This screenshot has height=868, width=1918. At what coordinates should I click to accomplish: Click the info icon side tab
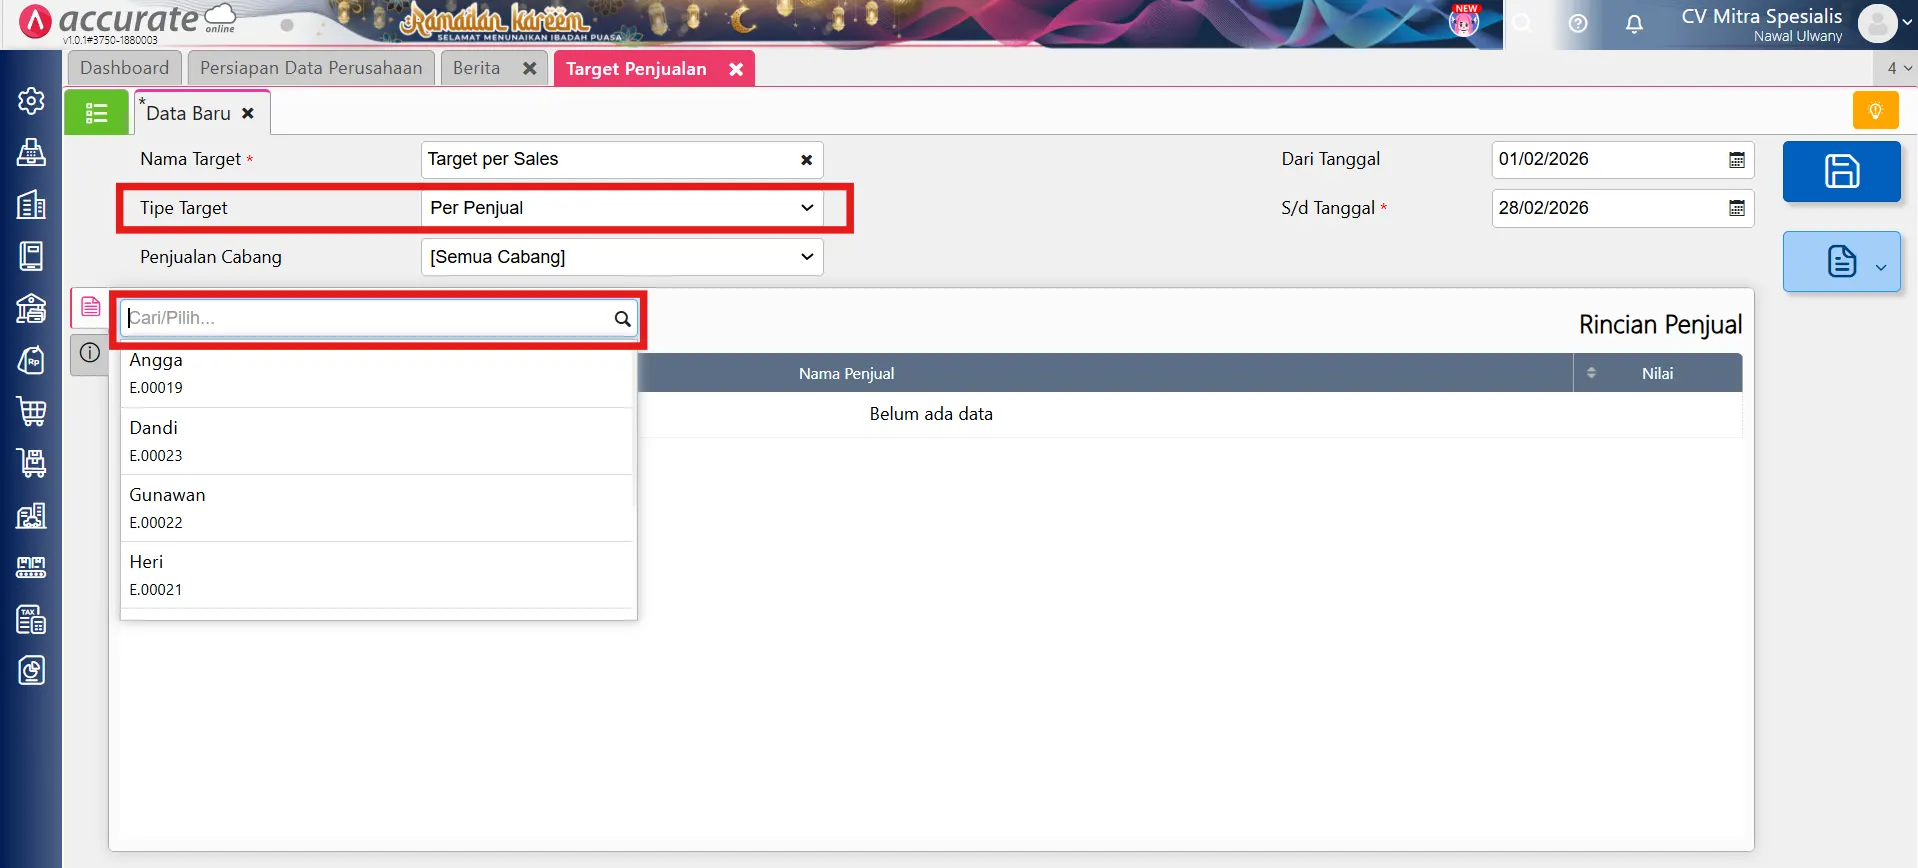90,353
